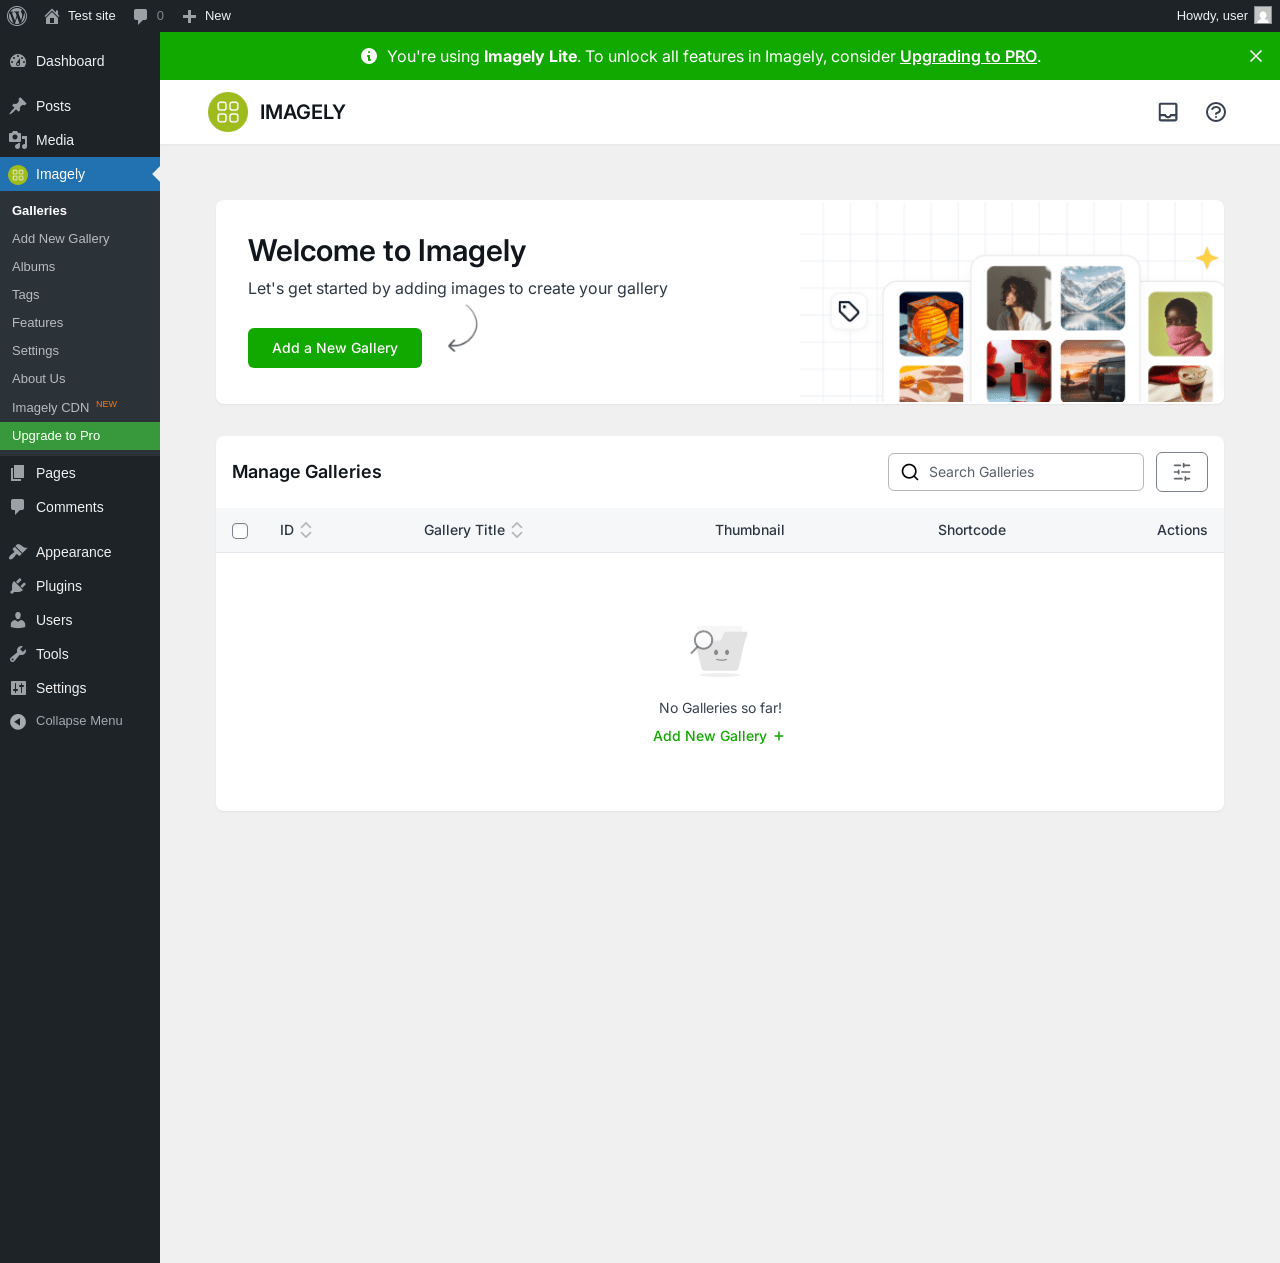Focus the Search Galleries input field
1280x1263 pixels.
[1016, 472]
